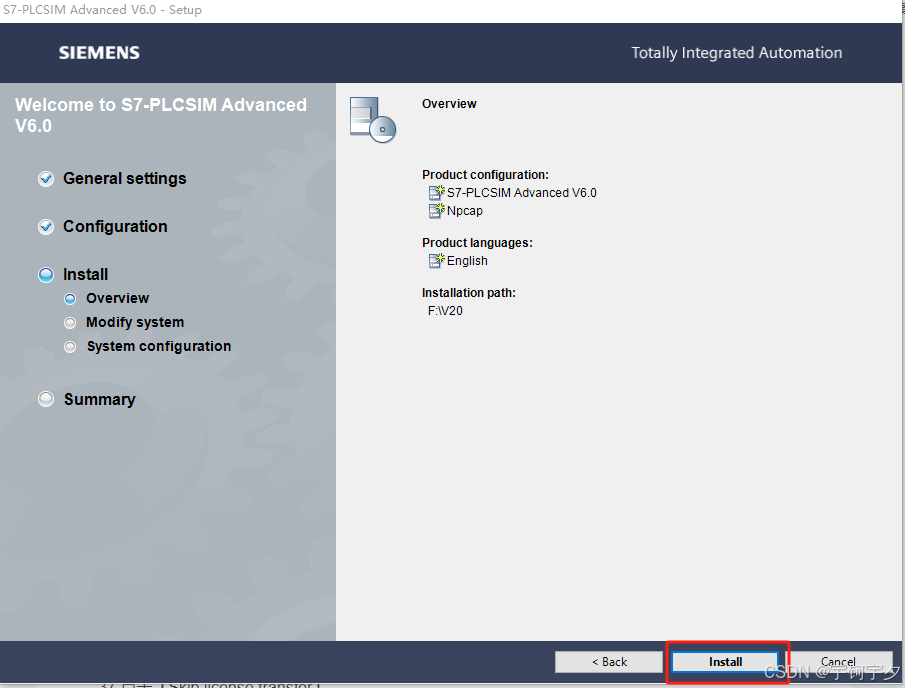Click the S7-PLCSIM Advanced V6.0 product icon
This screenshot has height=688, width=905.
(x=436, y=192)
